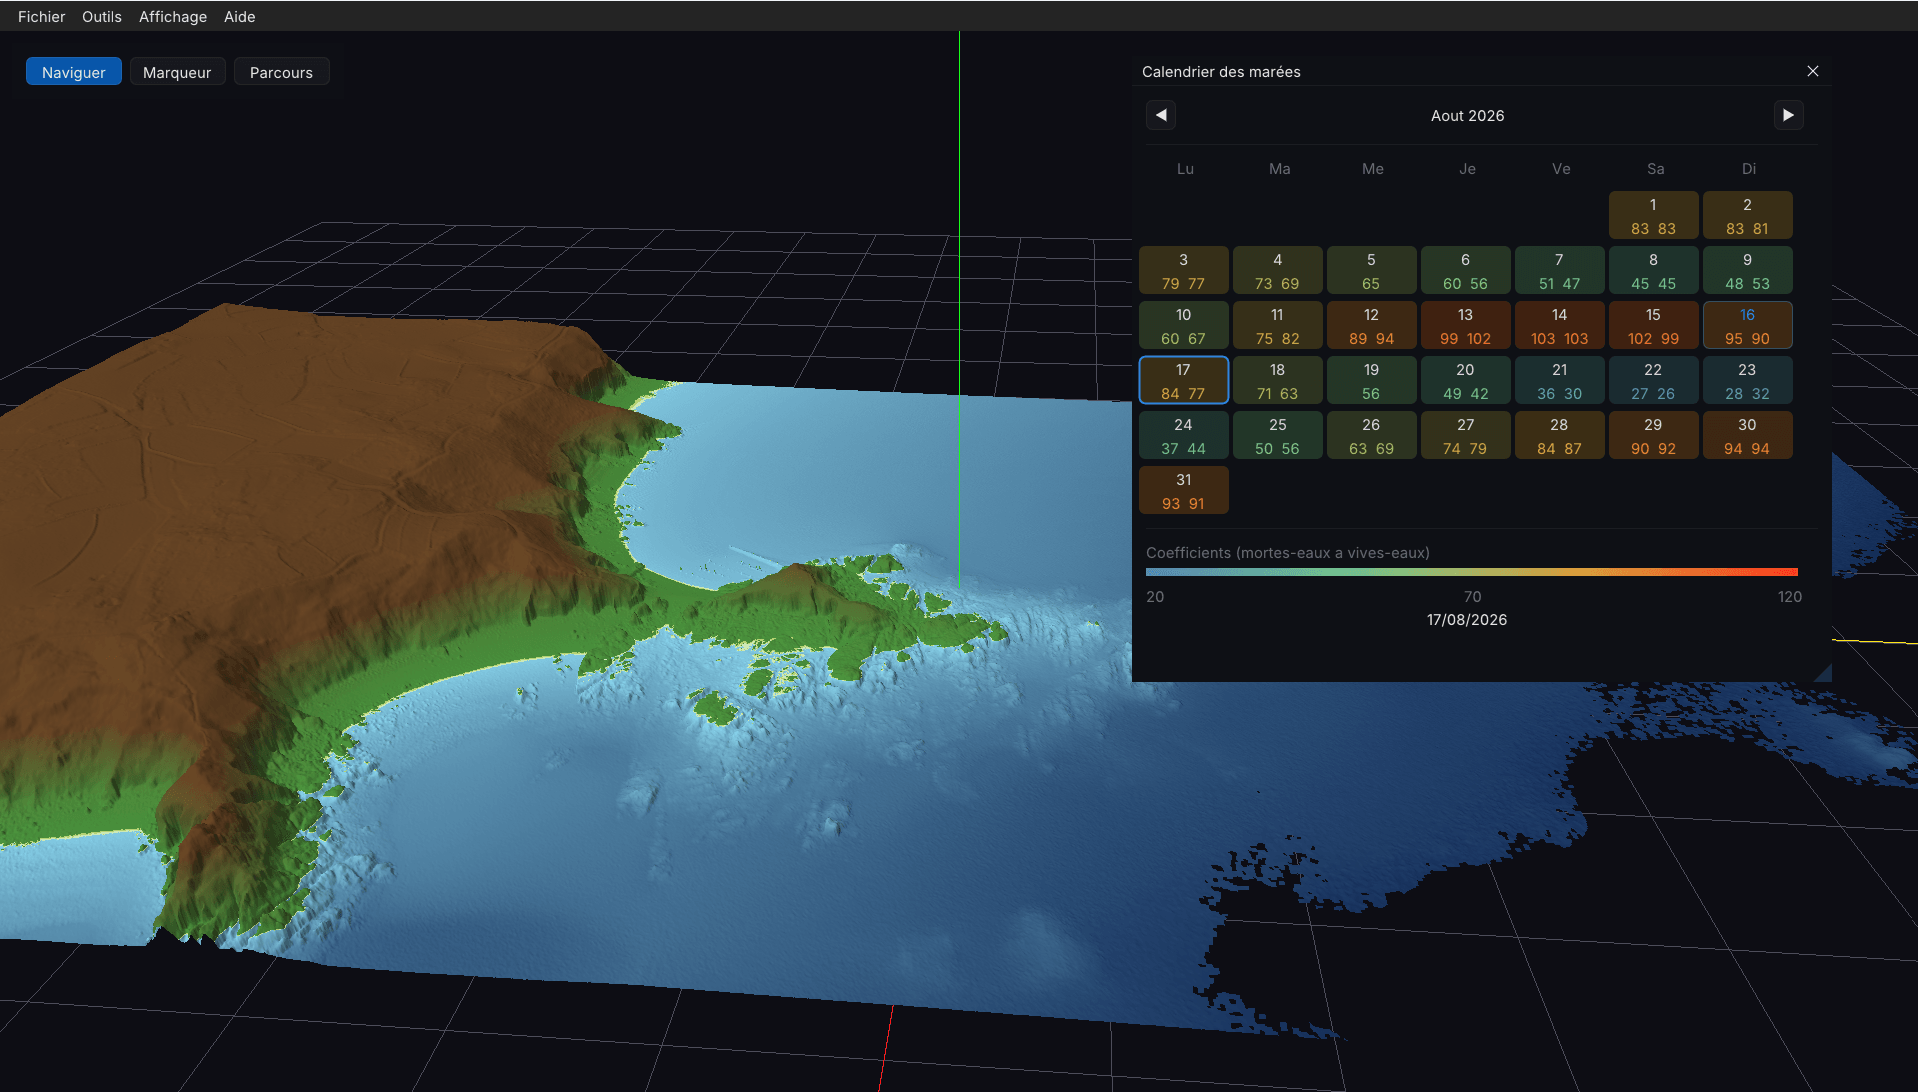Viewport: 1918px width, 1092px height.
Task: Activate the Naviguer mode
Action: 74,72
